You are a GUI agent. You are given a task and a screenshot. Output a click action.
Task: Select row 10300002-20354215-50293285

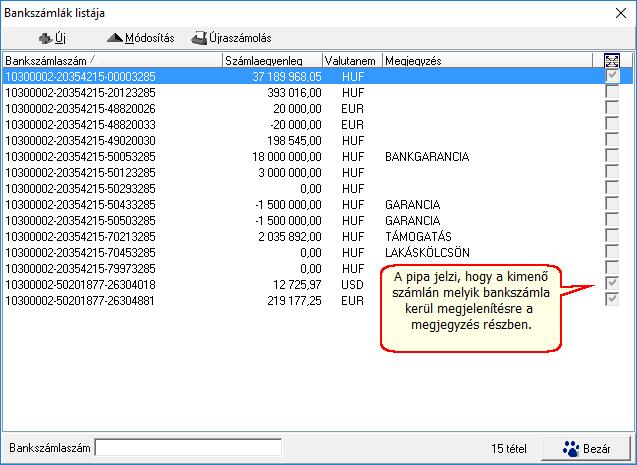[x=318, y=188]
